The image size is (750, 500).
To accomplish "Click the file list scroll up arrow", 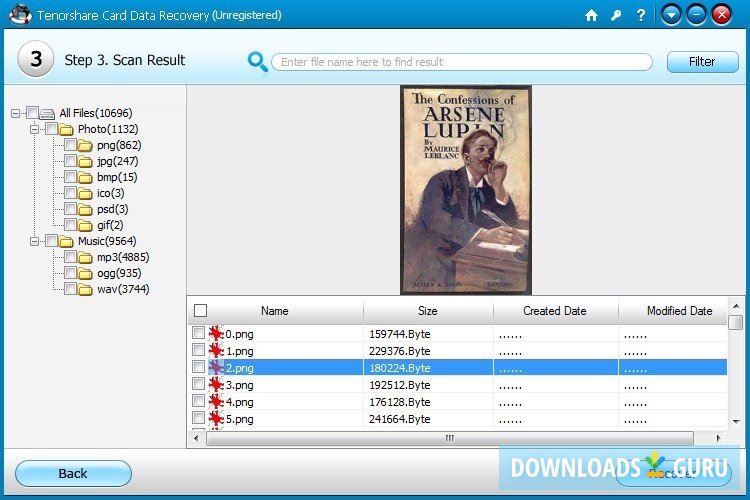I will tap(736, 306).
